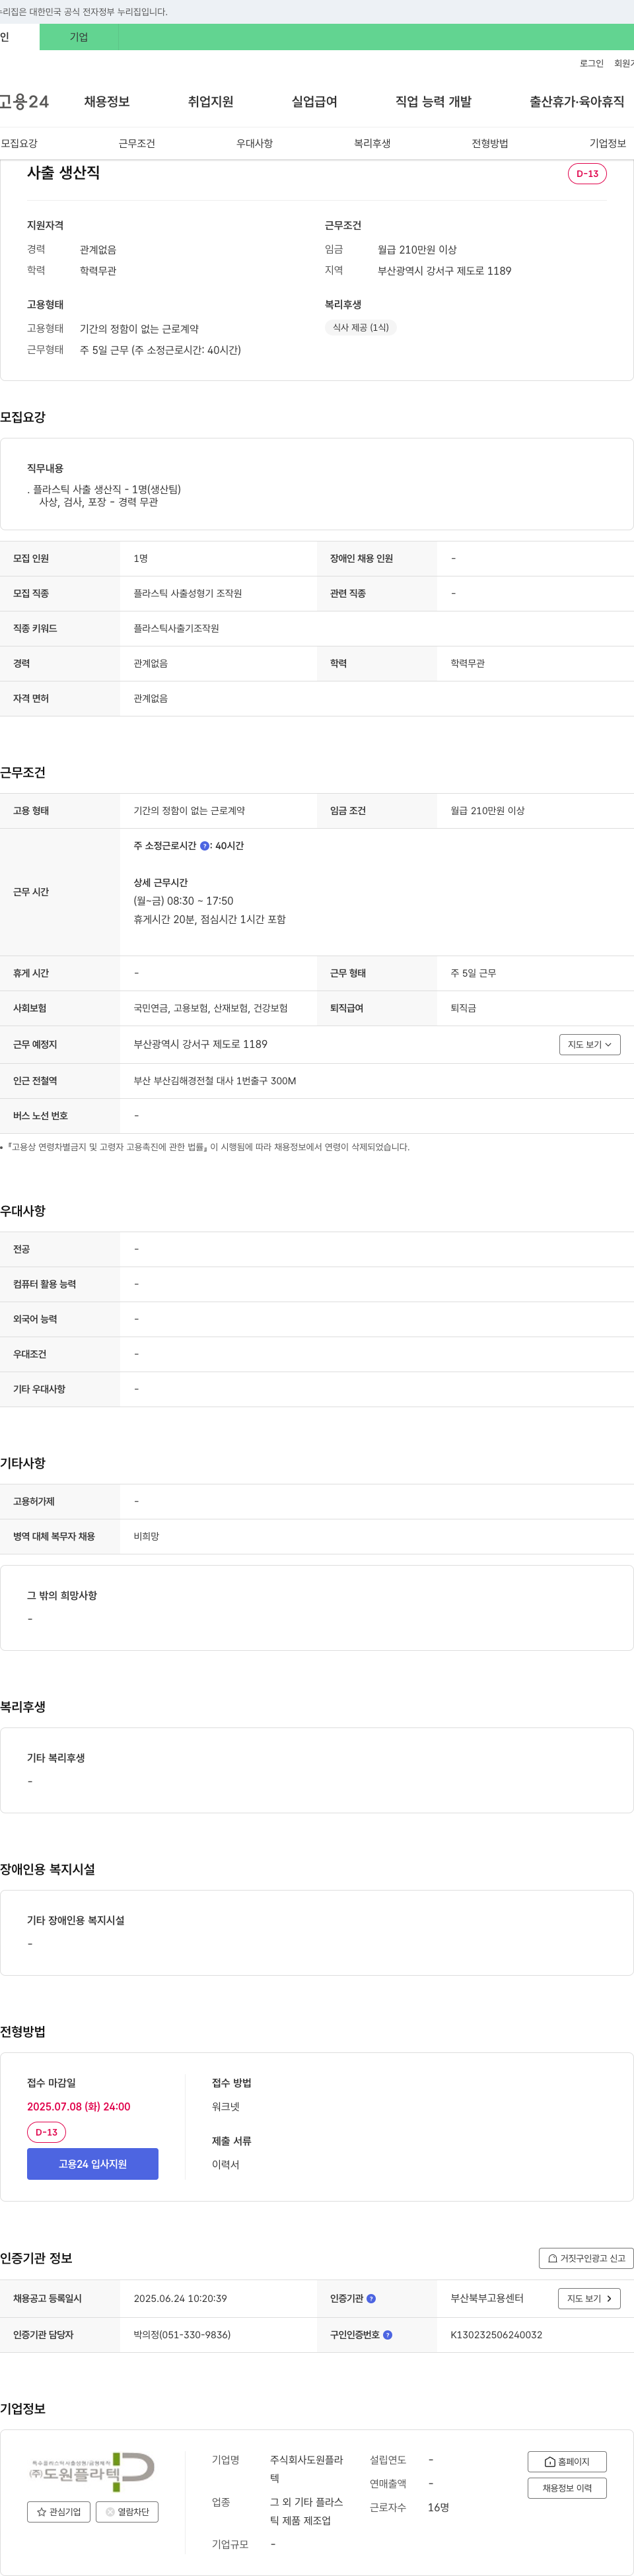Select the industry 그 외 기타 플라스틱 제품 제조업
This screenshot has width=634, height=2576.
click(307, 2511)
